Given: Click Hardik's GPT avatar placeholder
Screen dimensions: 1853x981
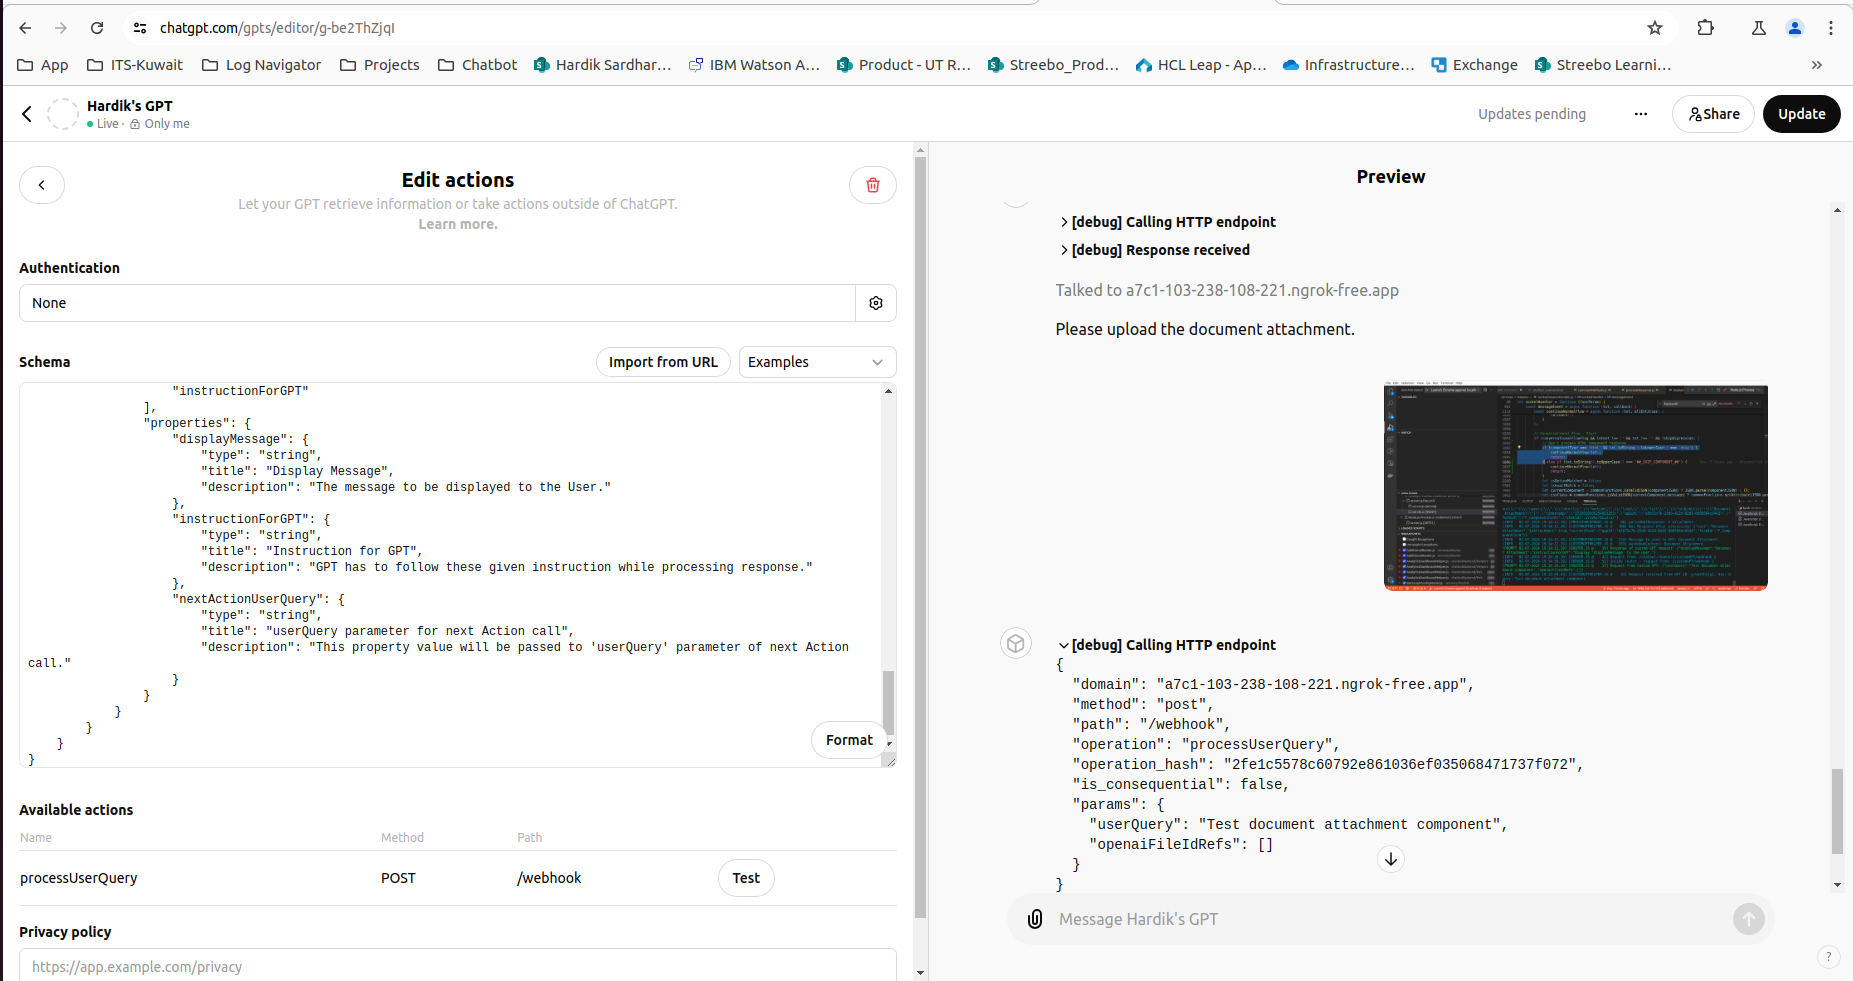Looking at the screenshot, I should pos(63,114).
